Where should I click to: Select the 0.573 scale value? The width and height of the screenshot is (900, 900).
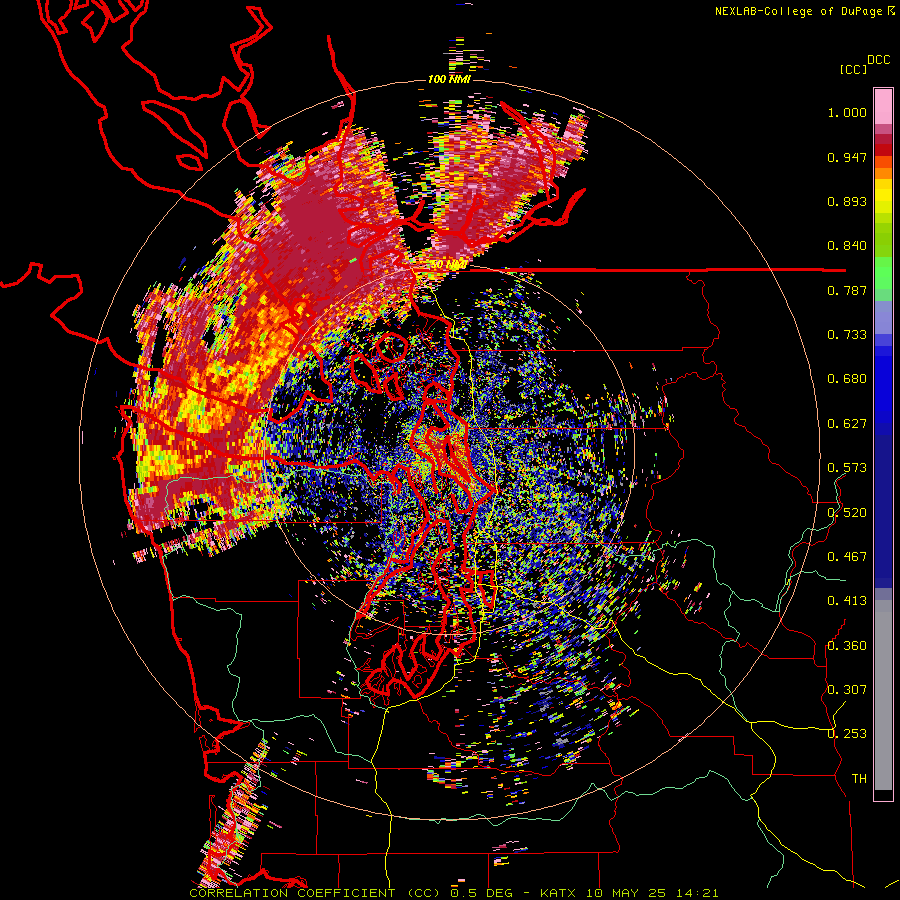(847, 468)
